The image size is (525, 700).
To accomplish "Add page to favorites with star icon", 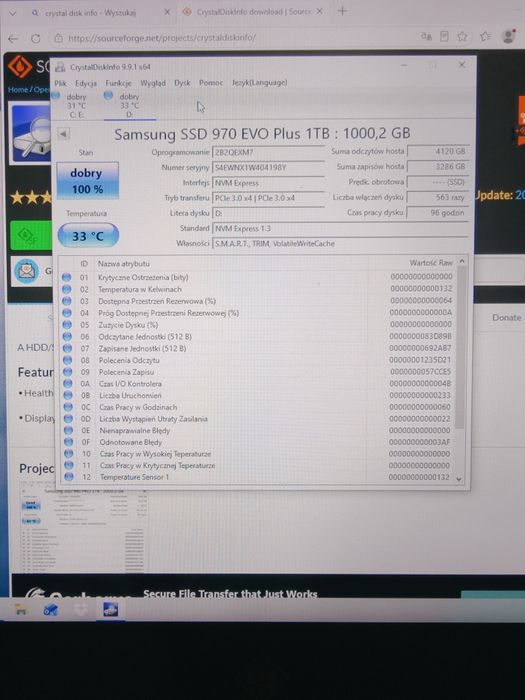I will point(462,36).
